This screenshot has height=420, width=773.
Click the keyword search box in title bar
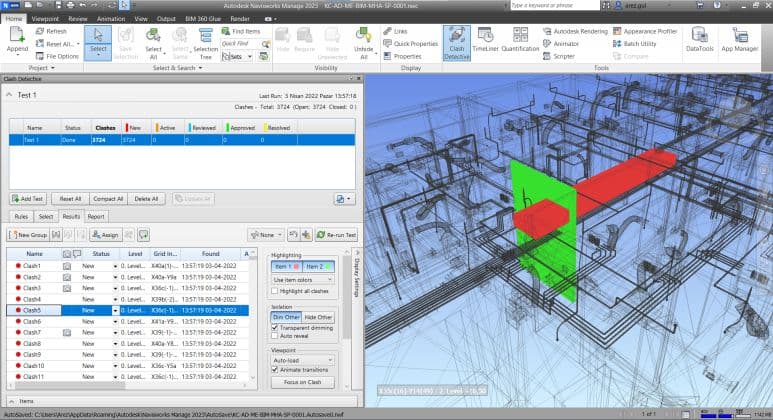tap(555, 5)
